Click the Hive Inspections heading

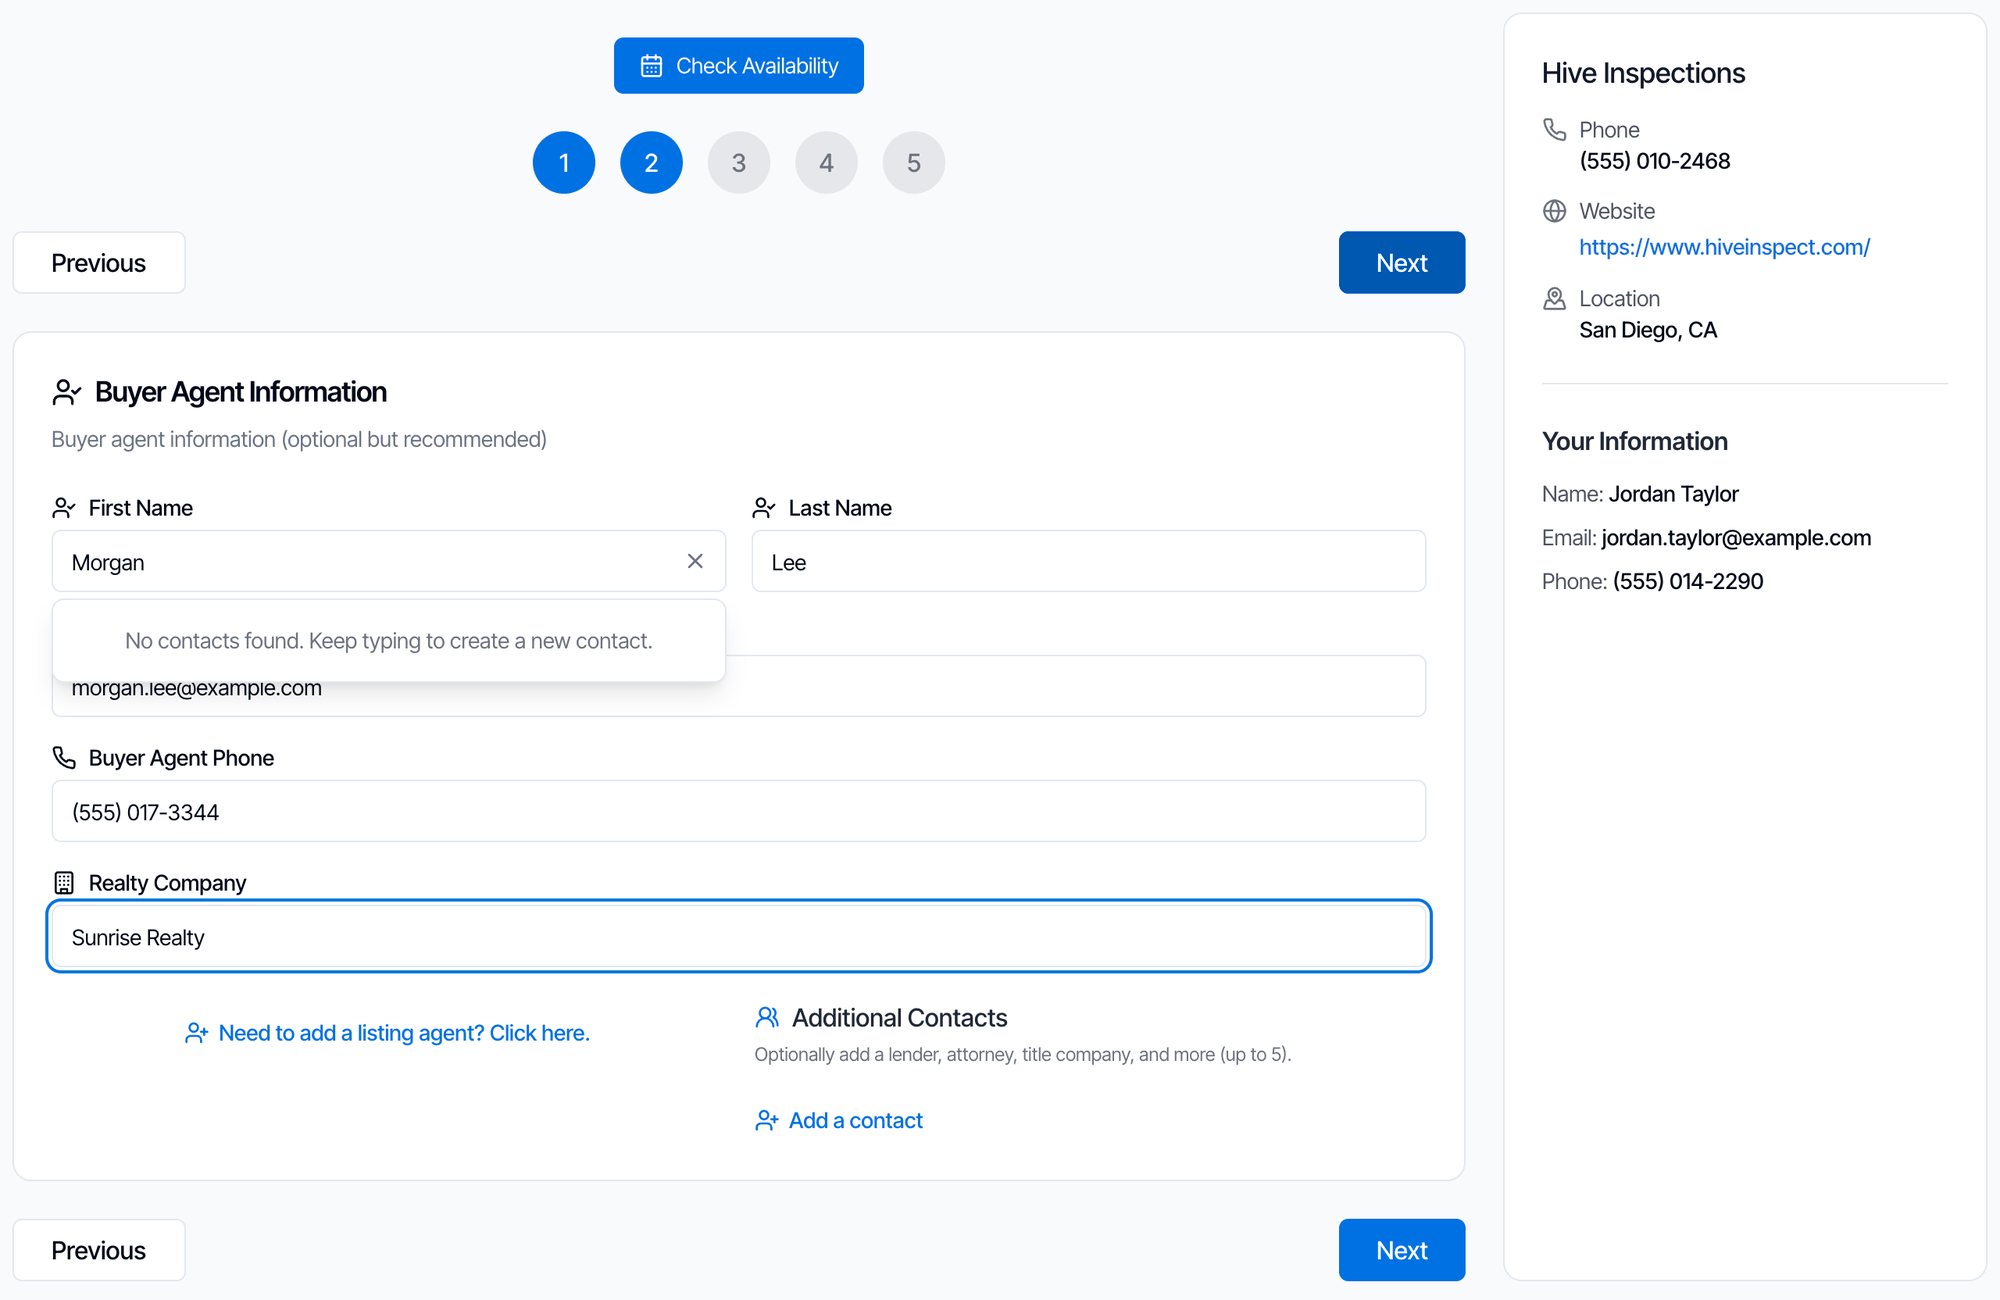(1643, 73)
